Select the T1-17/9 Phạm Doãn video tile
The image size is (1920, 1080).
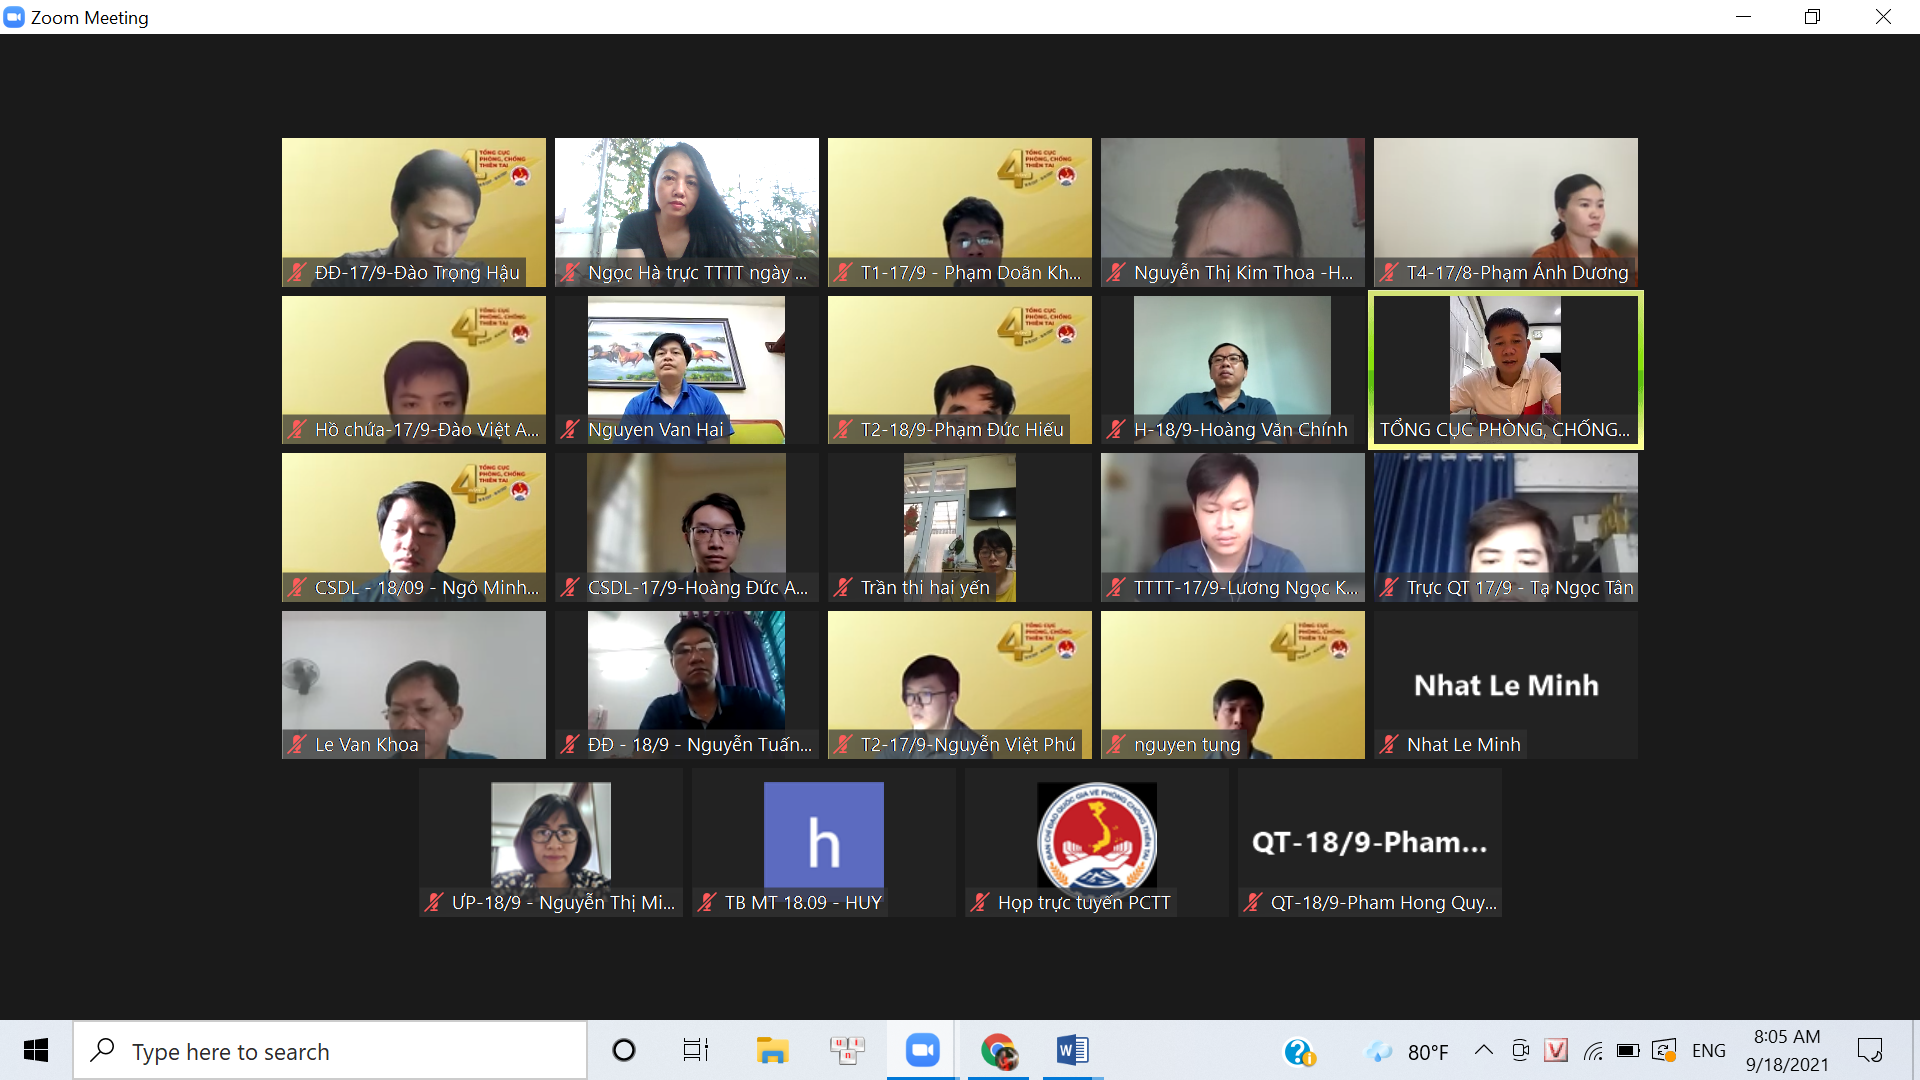pyautogui.click(x=960, y=213)
